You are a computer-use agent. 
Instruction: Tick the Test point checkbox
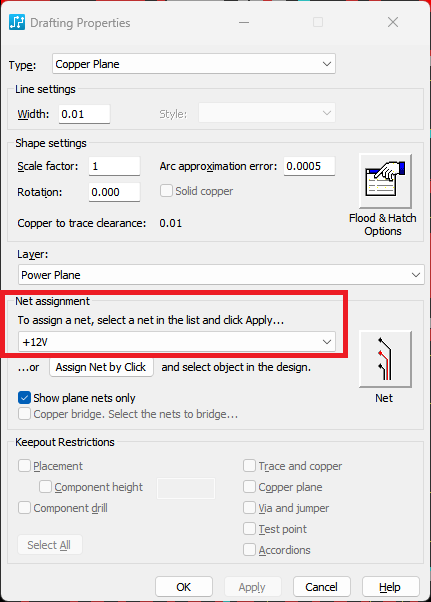click(x=249, y=529)
